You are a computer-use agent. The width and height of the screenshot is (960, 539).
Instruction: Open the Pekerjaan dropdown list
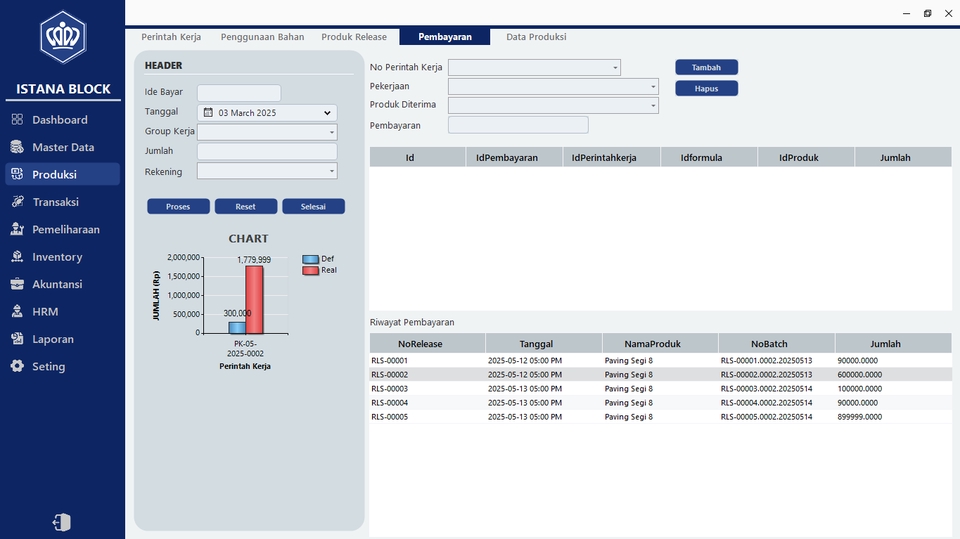pyautogui.click(x=653, y=87)
